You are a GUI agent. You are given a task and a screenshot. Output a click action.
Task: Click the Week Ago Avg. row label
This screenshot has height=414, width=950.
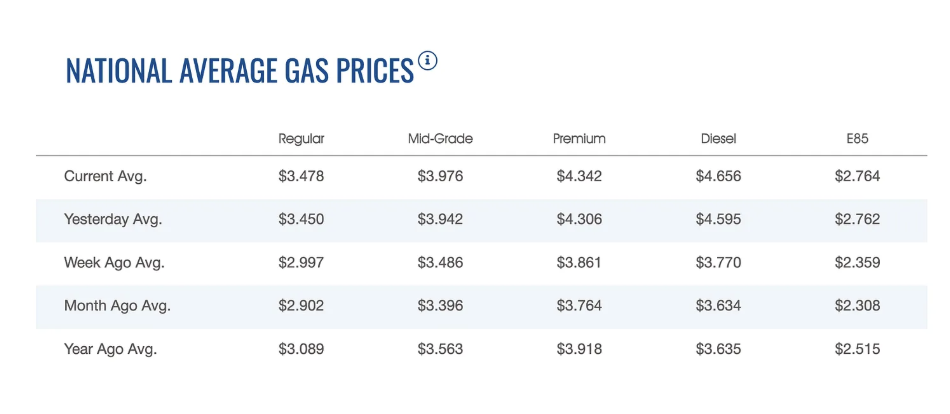115,263
